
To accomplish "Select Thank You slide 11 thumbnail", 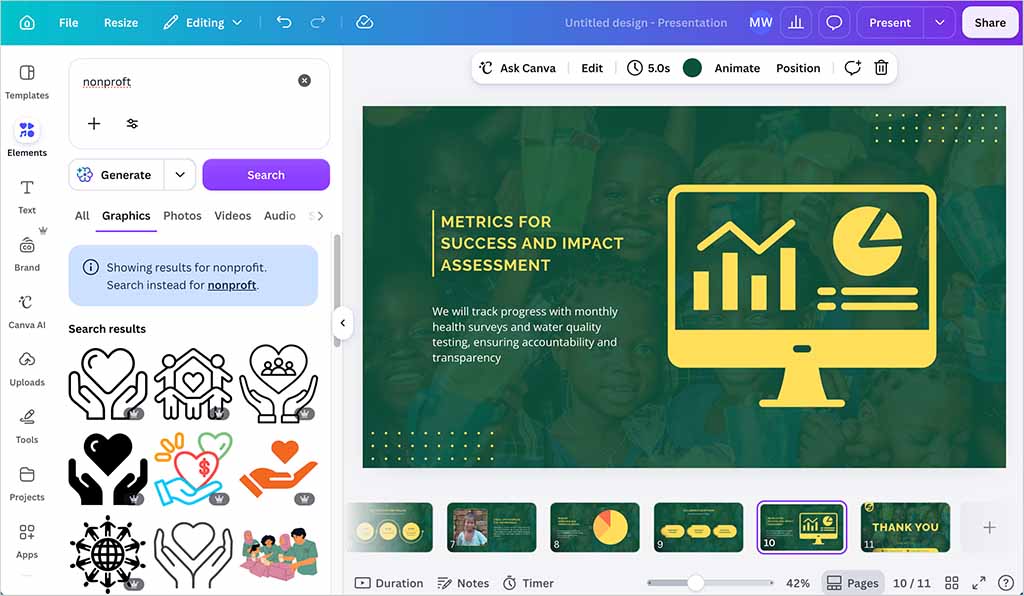I will (x=905, y=527).
